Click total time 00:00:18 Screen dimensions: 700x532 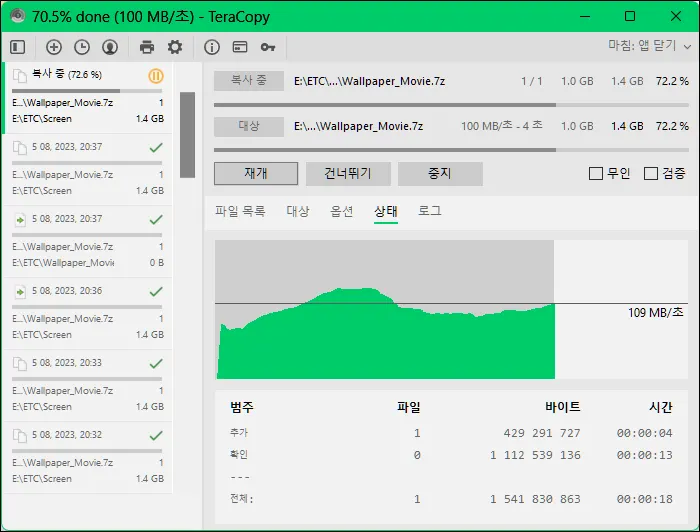pyautogui.click(x=645, y=499)
